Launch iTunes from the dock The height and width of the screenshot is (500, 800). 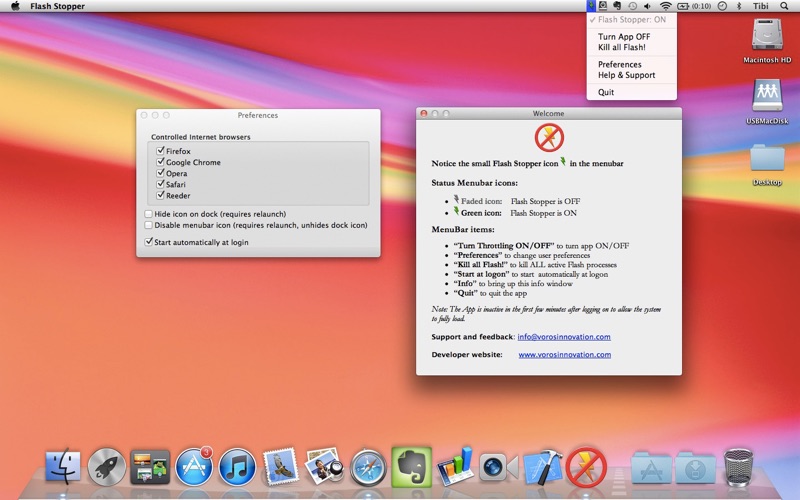tap(237, 467)
